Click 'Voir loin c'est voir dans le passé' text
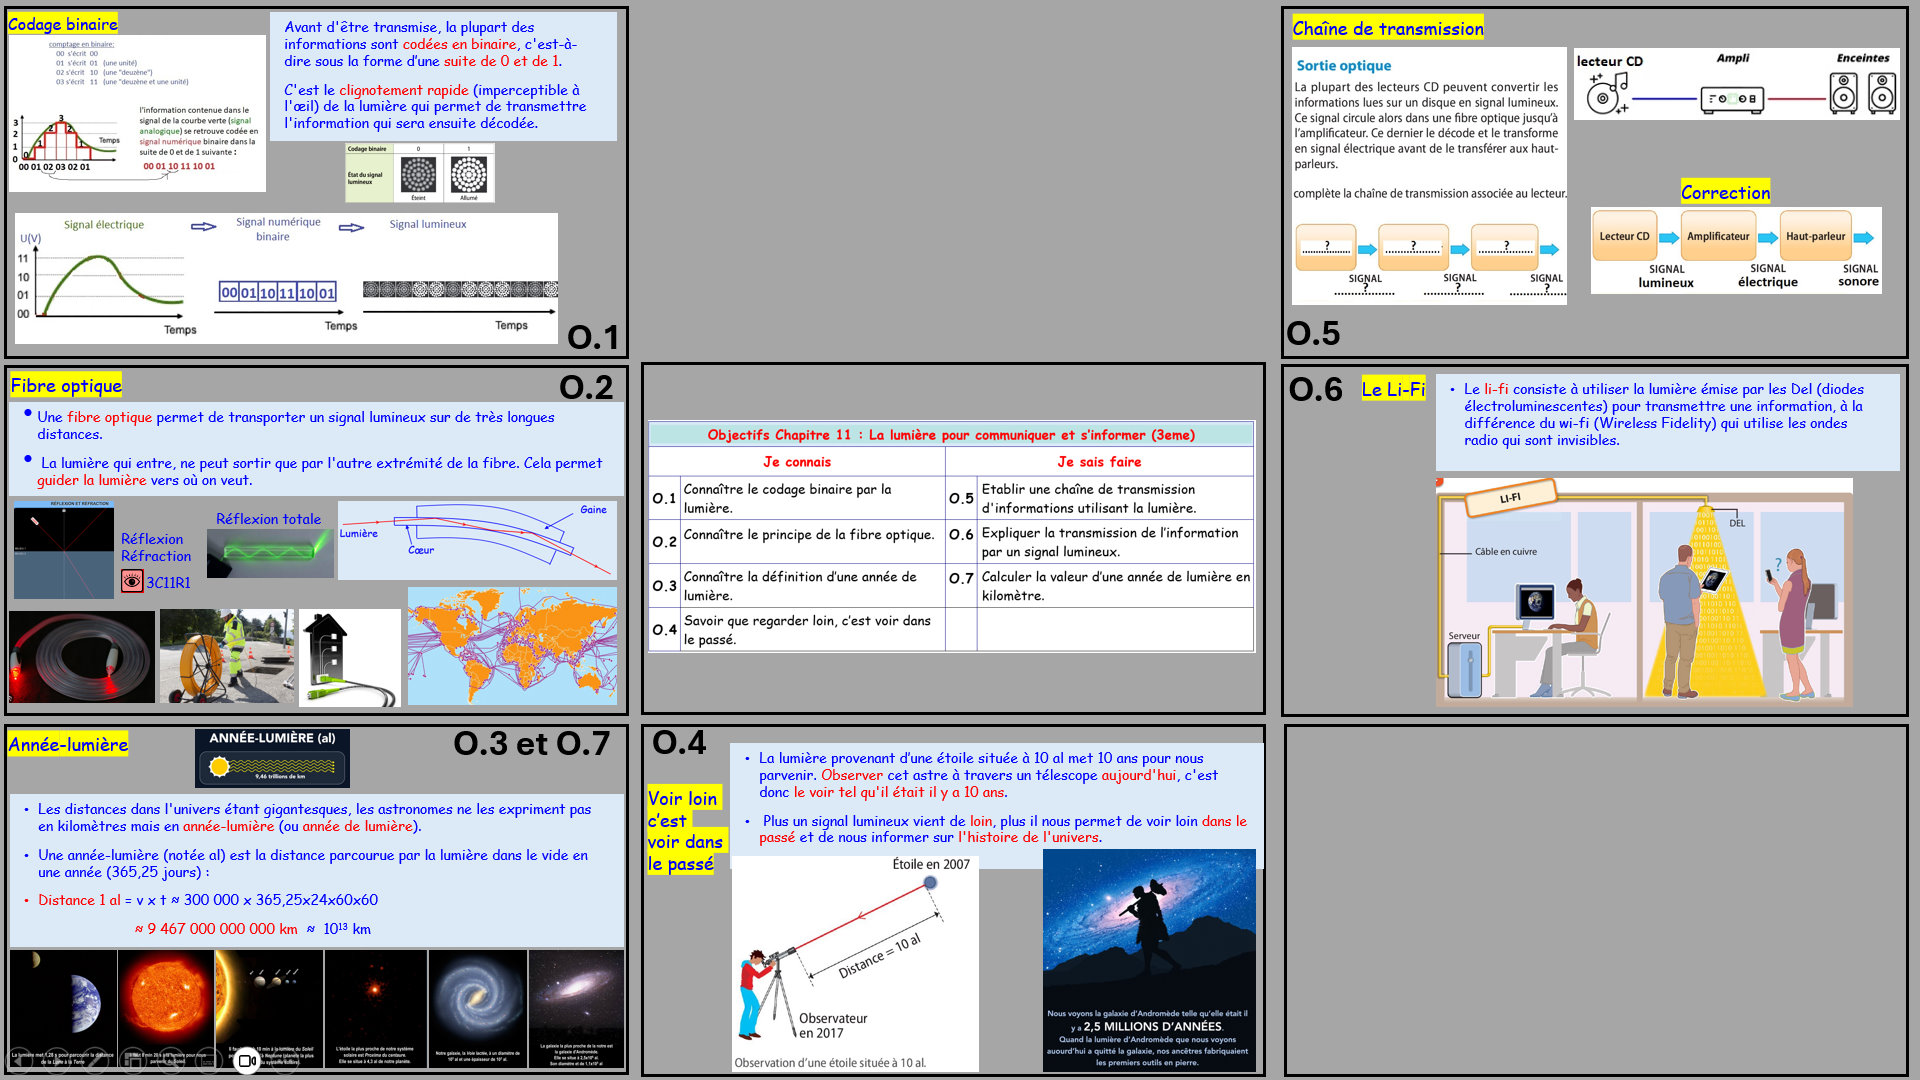The width and height of the screenshot is (1920, 1080). point(686,831)
